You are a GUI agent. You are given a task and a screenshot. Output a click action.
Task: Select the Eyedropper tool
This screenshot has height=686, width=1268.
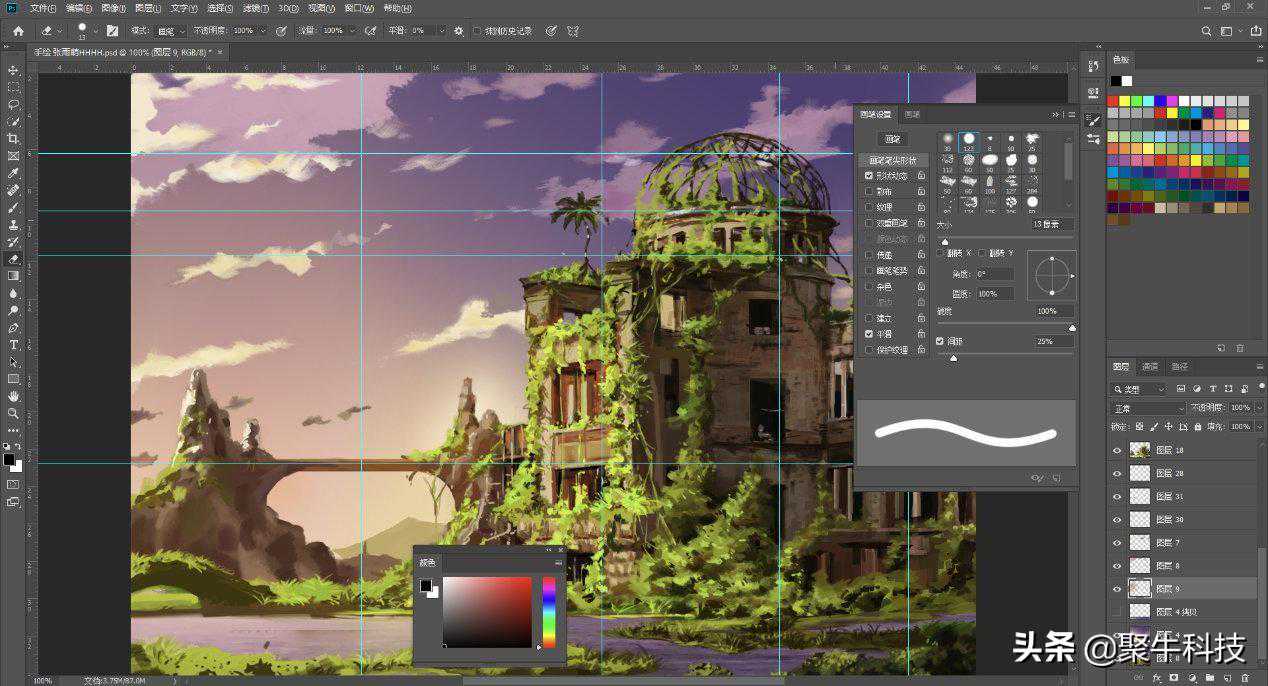14,172
